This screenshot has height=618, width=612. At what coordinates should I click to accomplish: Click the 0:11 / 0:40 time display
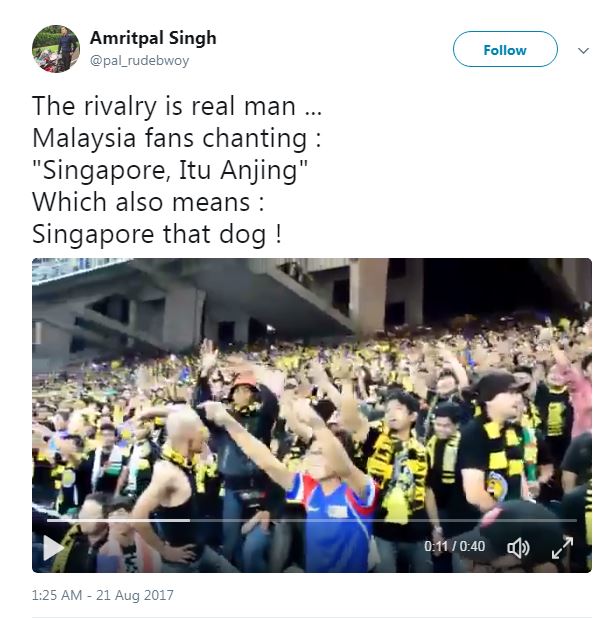click(x=454, y=547)
